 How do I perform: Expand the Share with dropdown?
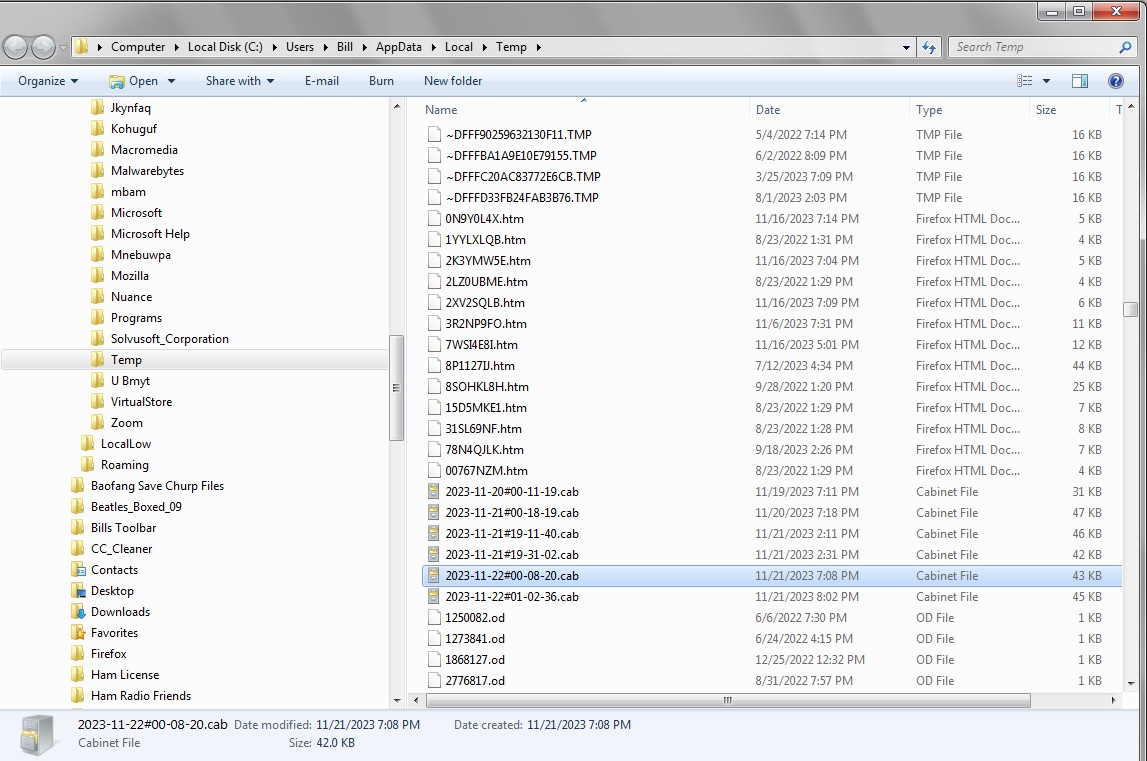[239, 81]
